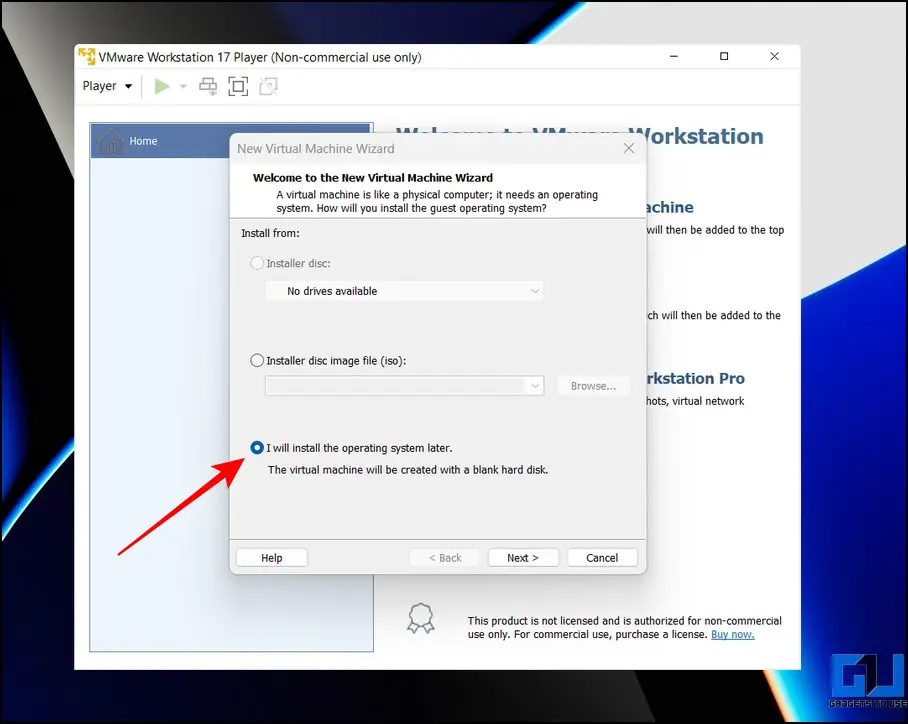
Task: Select I will install the operating system later
Action: click(x=258, y=447)
